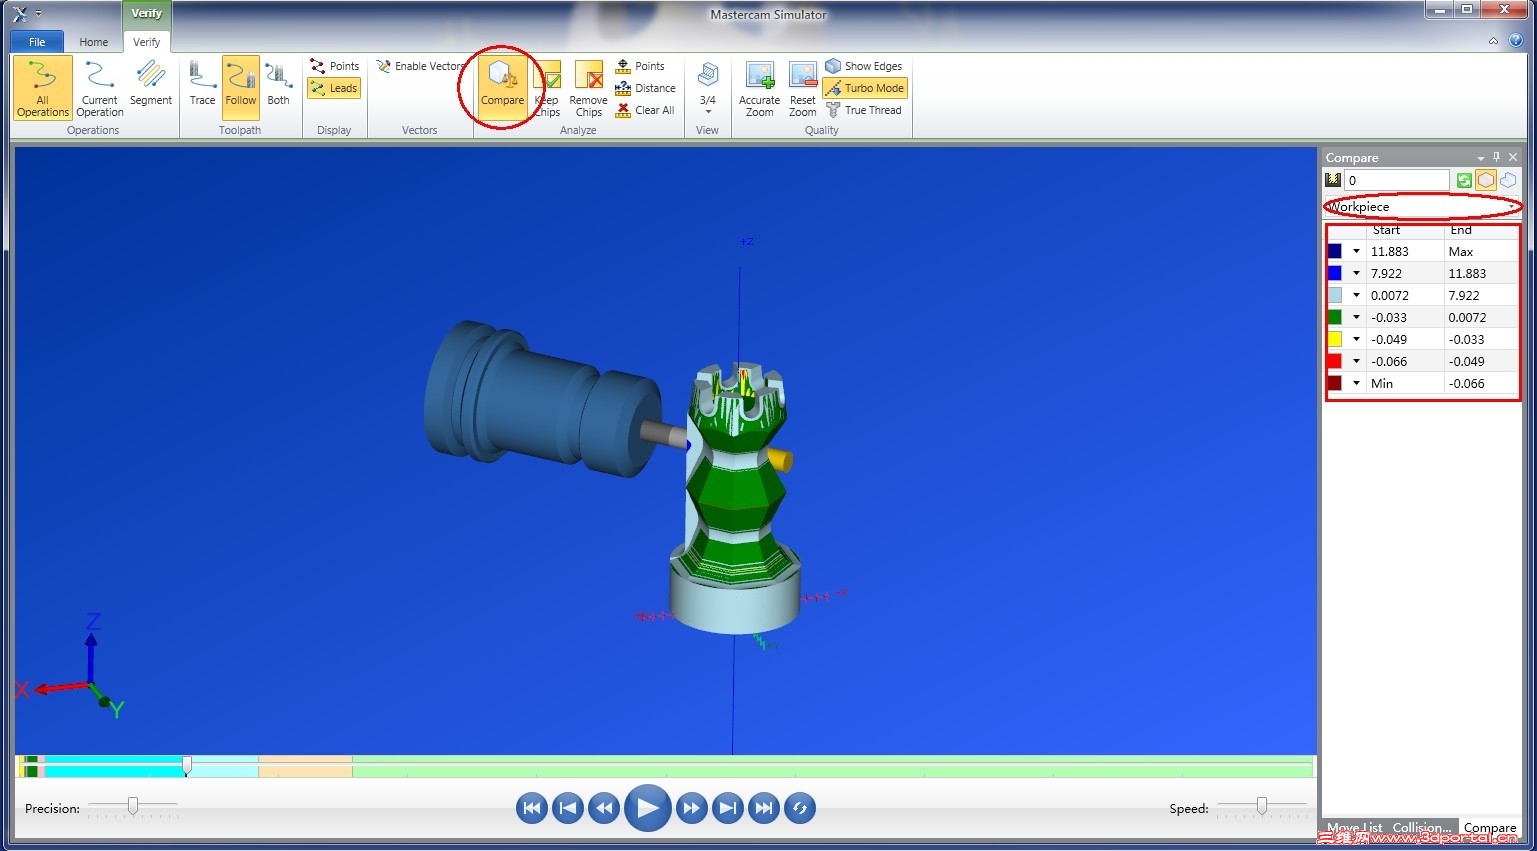
Task: Click the Segment operations icon
Action: click(x=151, y=83)
